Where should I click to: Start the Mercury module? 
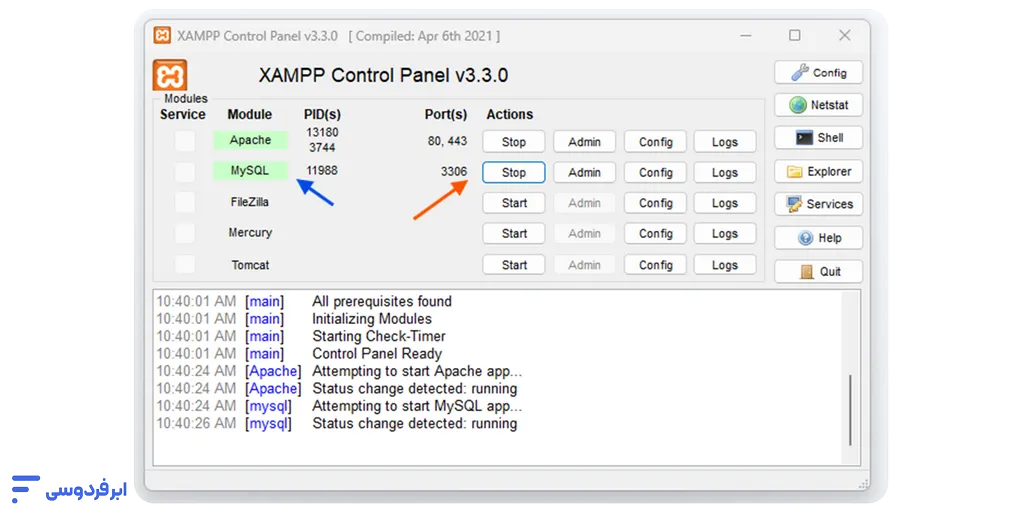point(514,234)
